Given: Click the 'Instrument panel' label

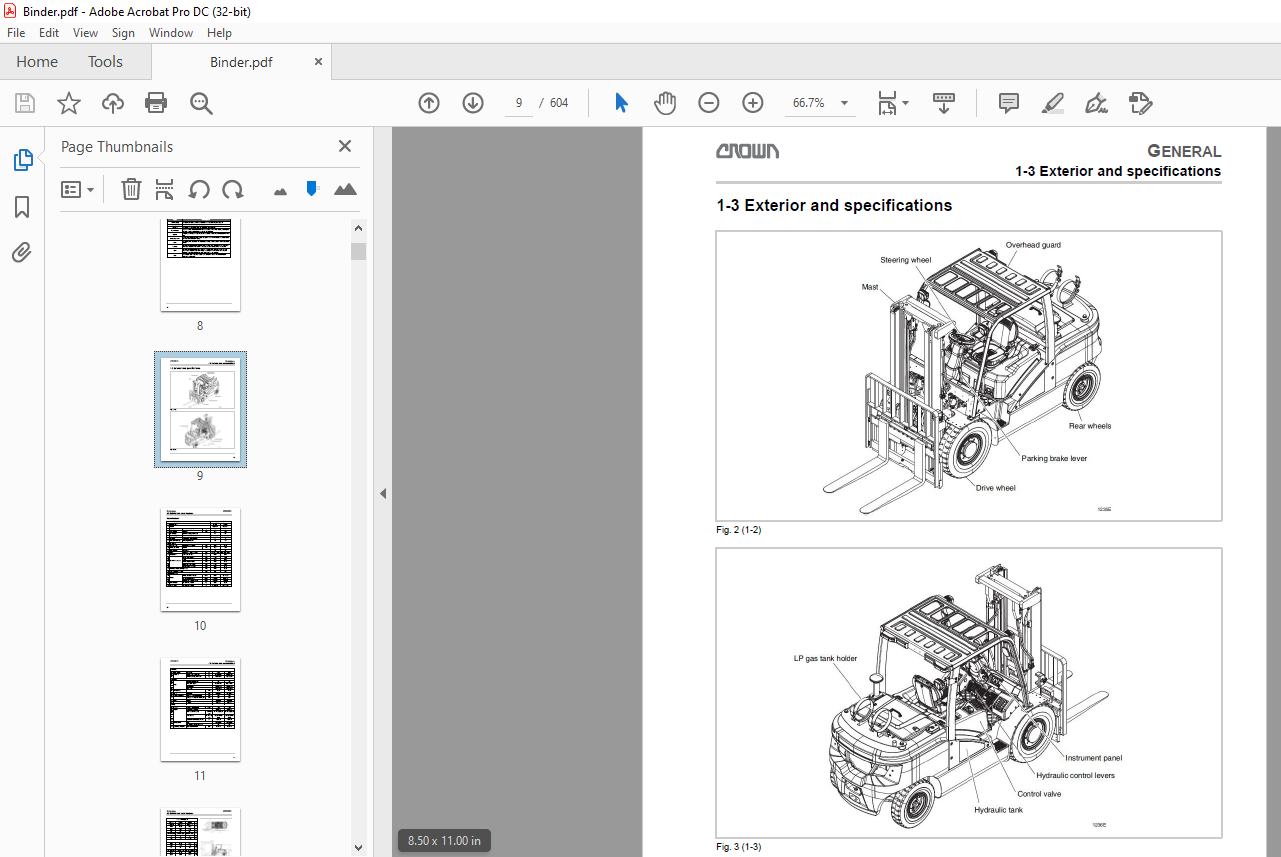Looking at the screenshot, I should coord(1093,759).
